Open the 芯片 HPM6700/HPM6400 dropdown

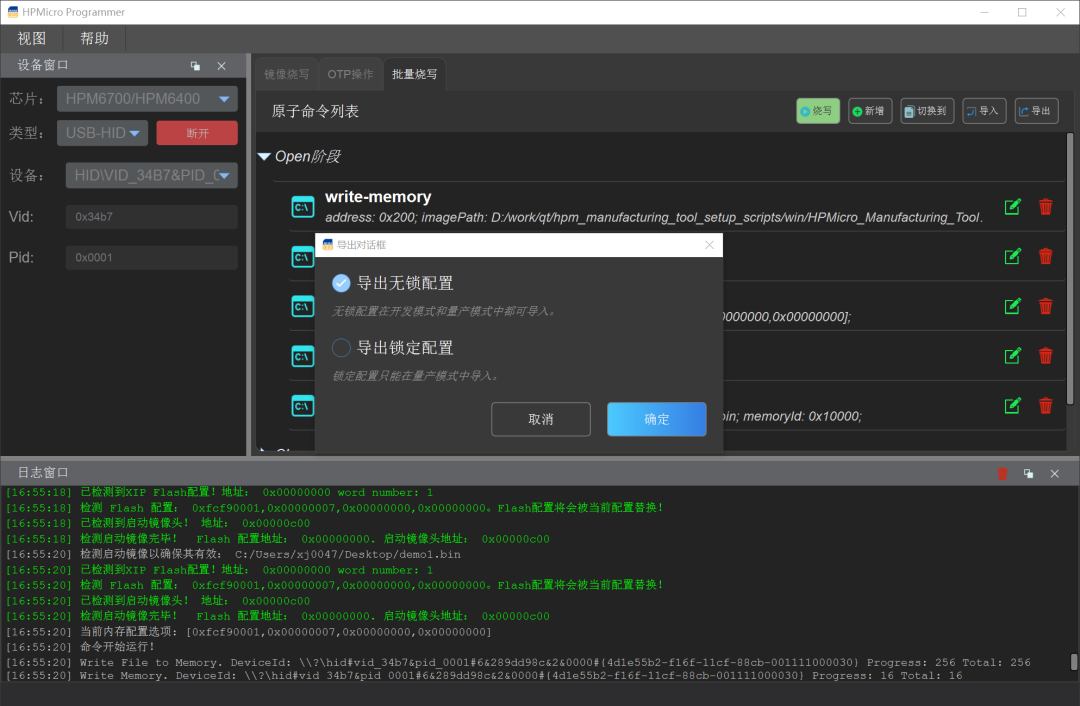point(147,98)
